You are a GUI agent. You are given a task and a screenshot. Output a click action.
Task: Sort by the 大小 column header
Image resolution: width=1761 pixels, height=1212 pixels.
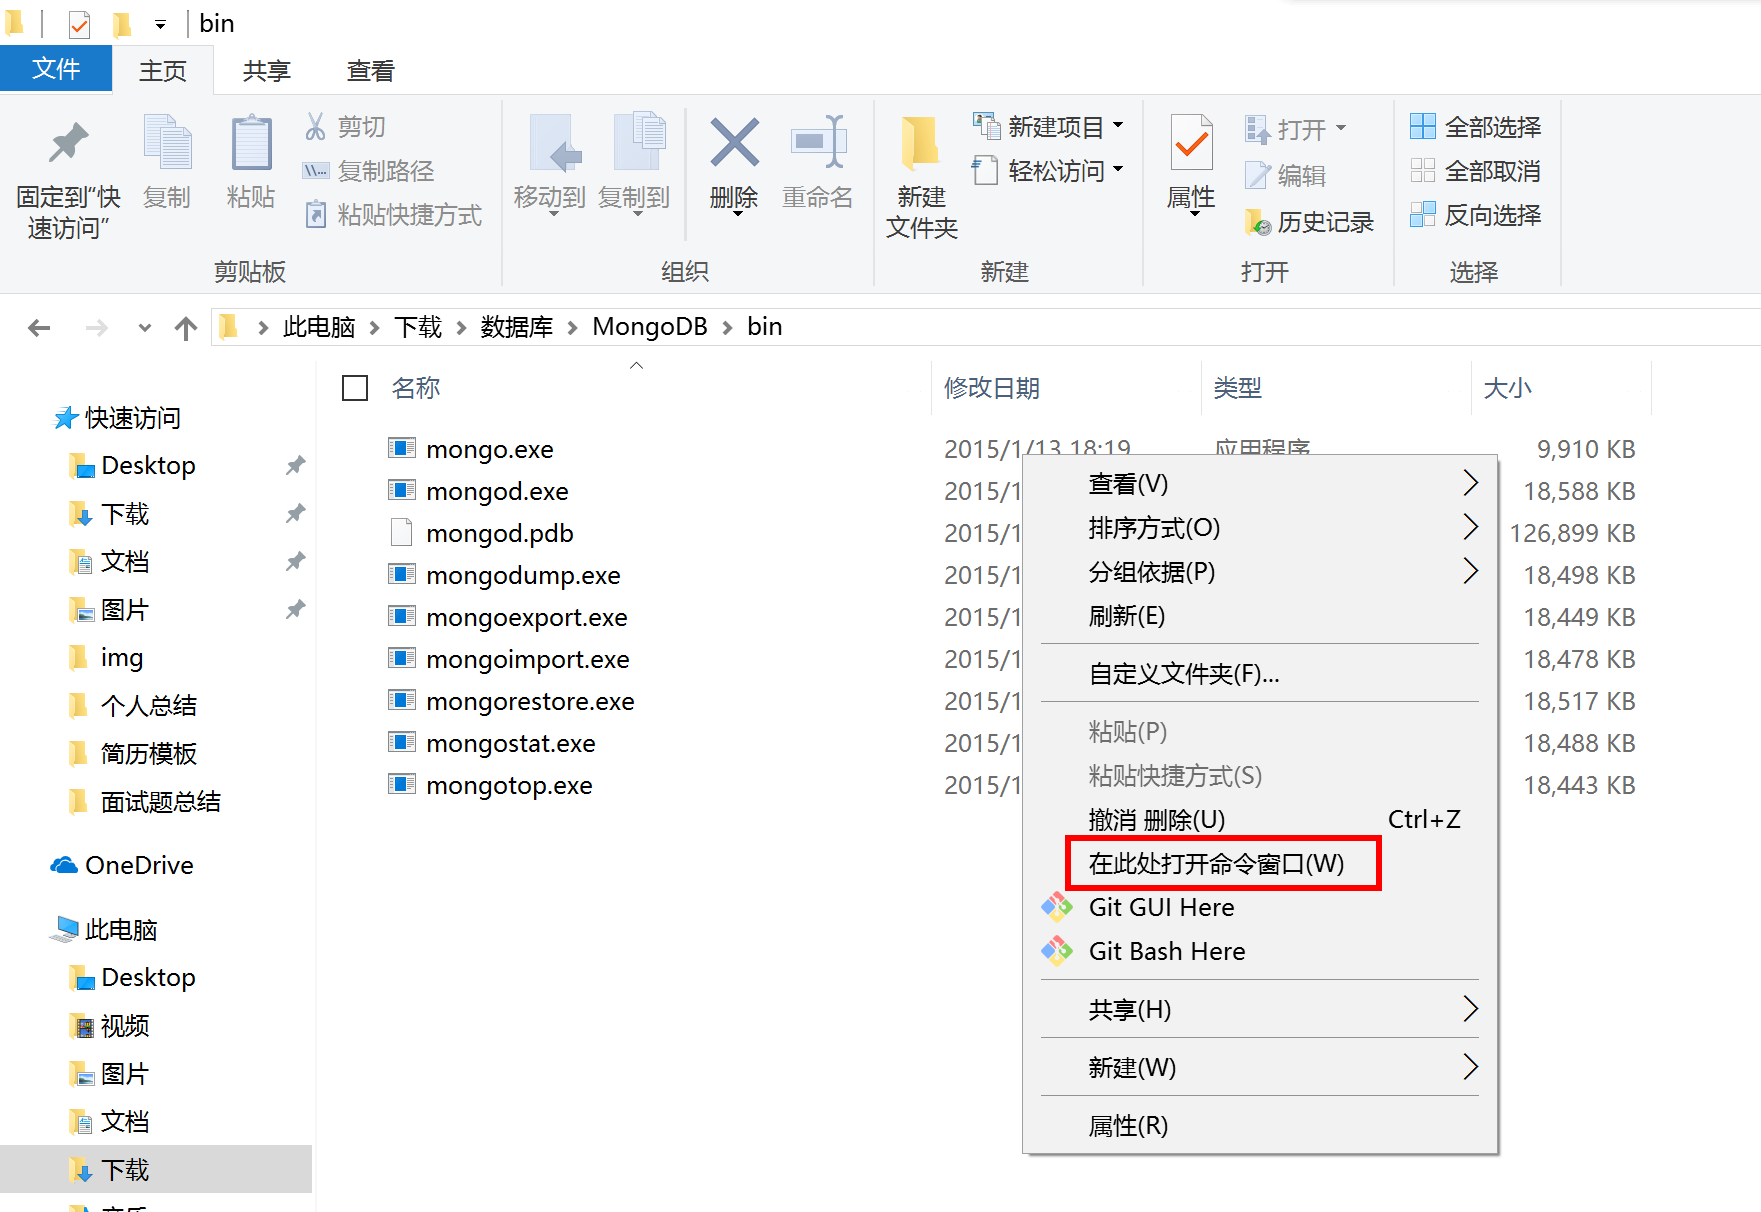[x=1508, y=388]
